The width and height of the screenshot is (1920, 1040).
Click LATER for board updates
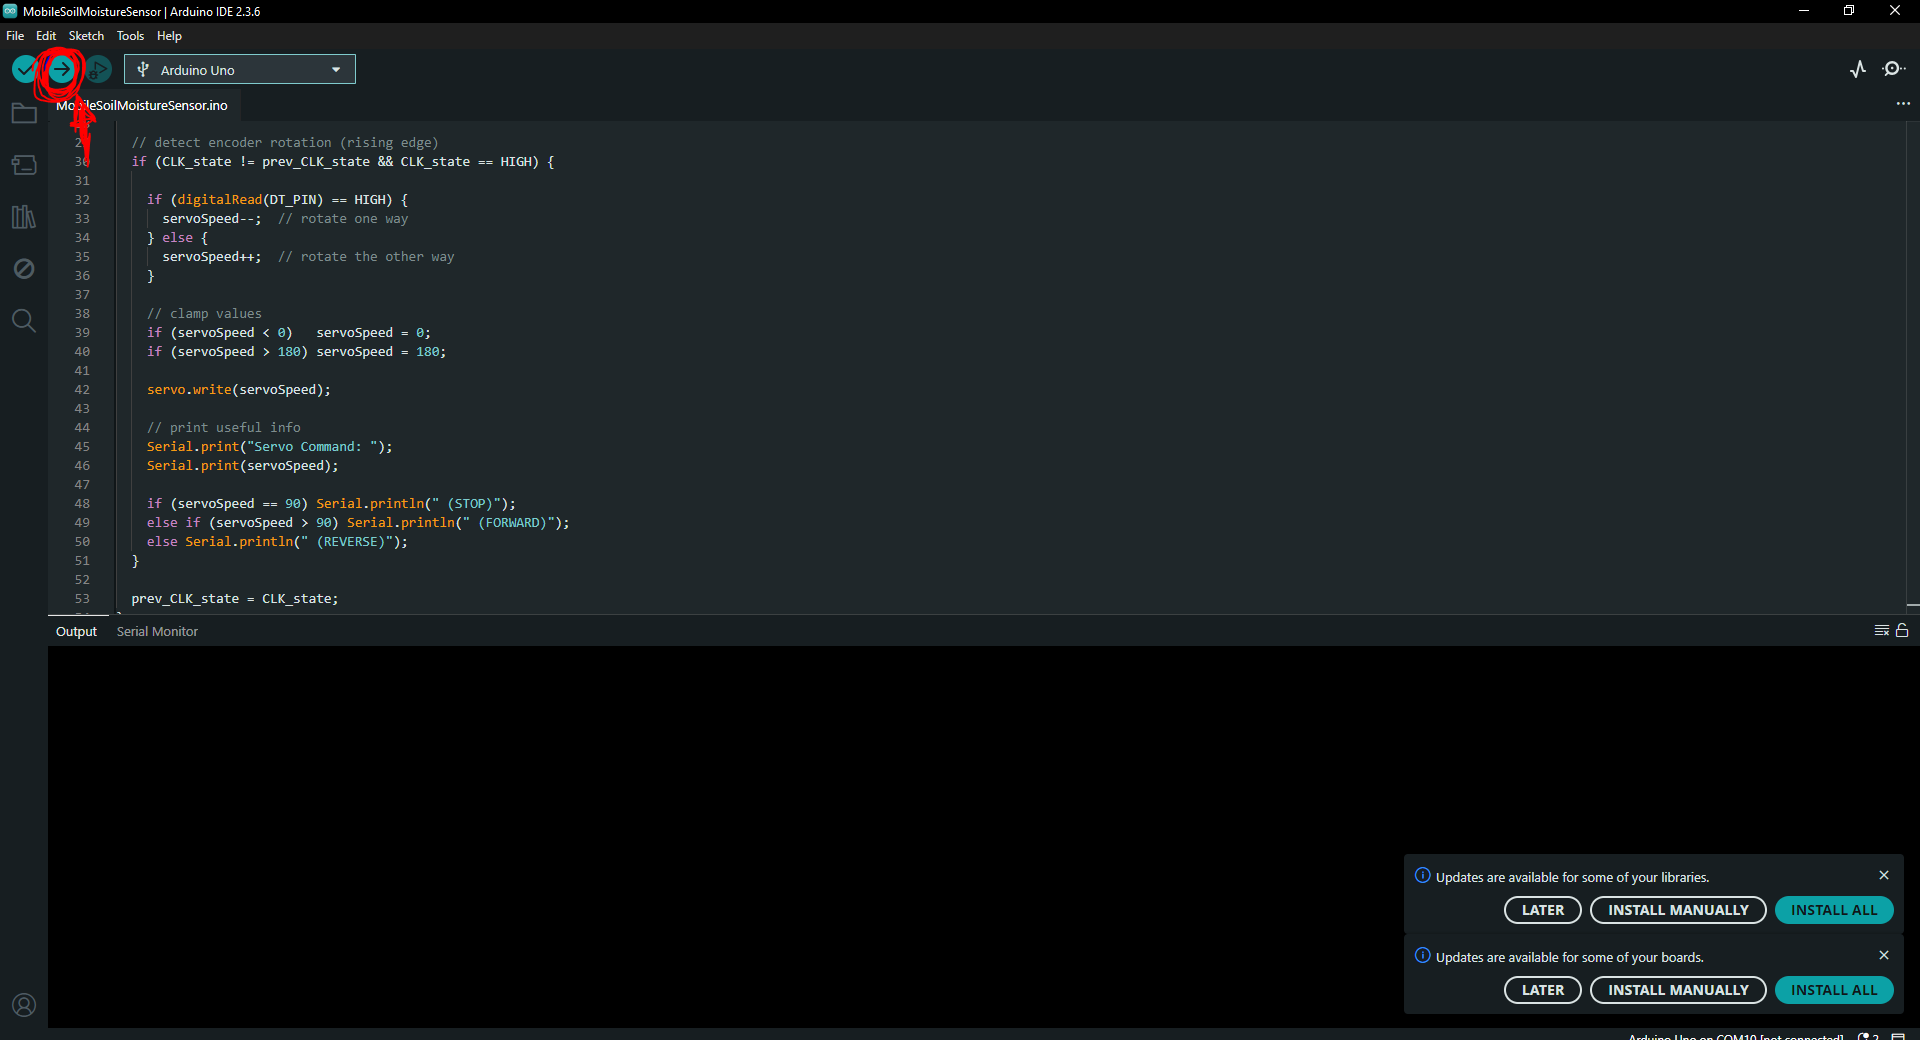click(x=1542, y=990)
